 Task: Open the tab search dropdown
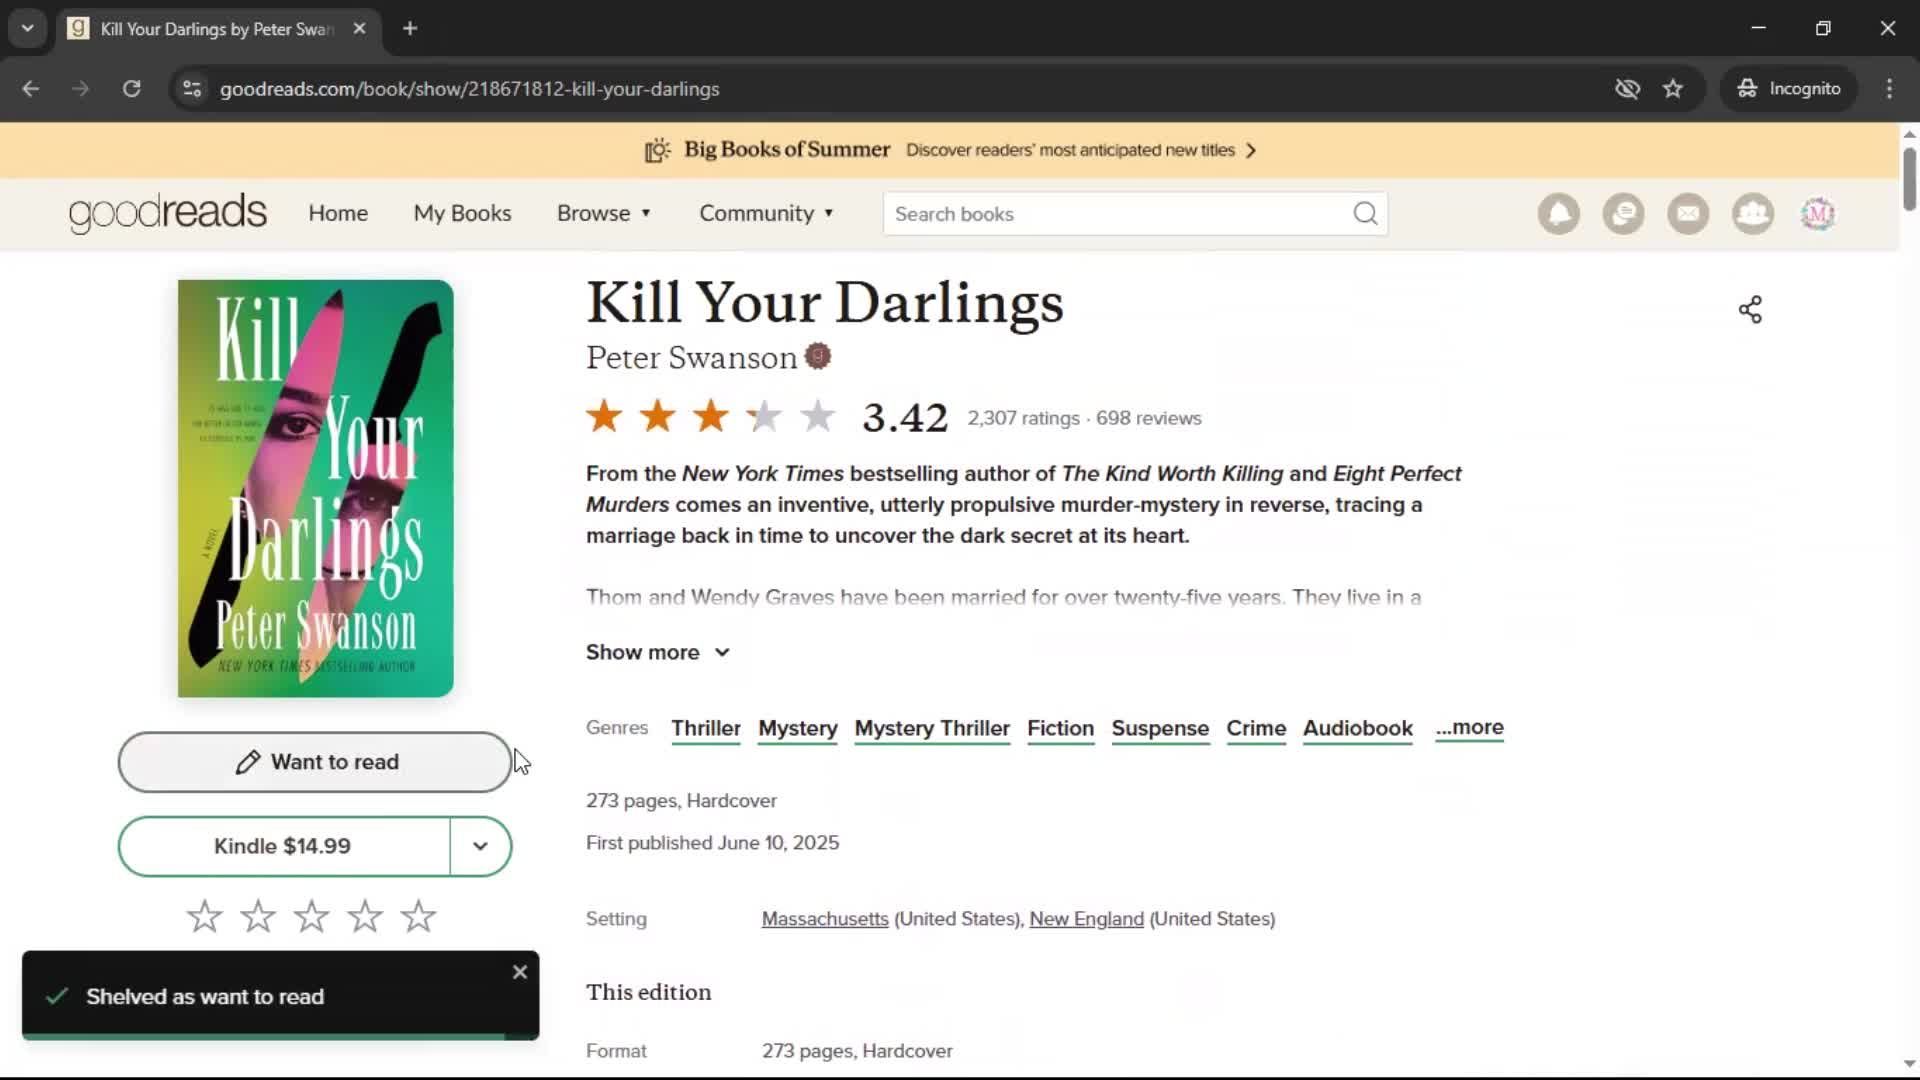(28, 28)
